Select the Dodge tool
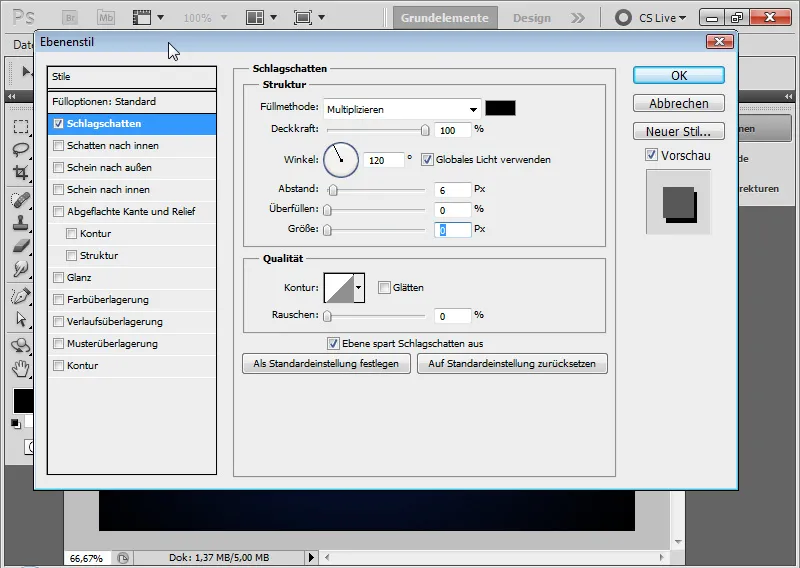This screenshot has height=568, width=800. click(20, 269)
